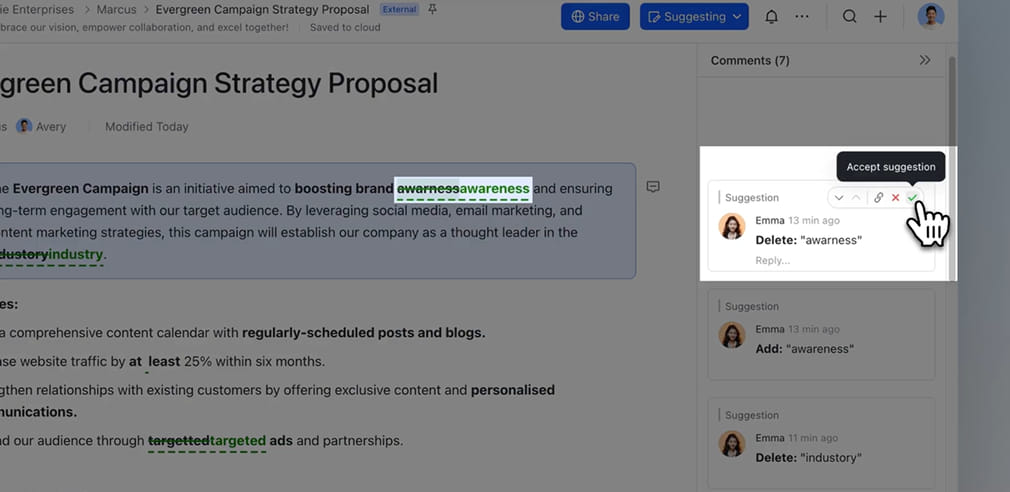Image resolution: width=1010 pixels, height=492 pixels.
Task: Go to the next suggestion with down chevron
Action: point(839,198)
